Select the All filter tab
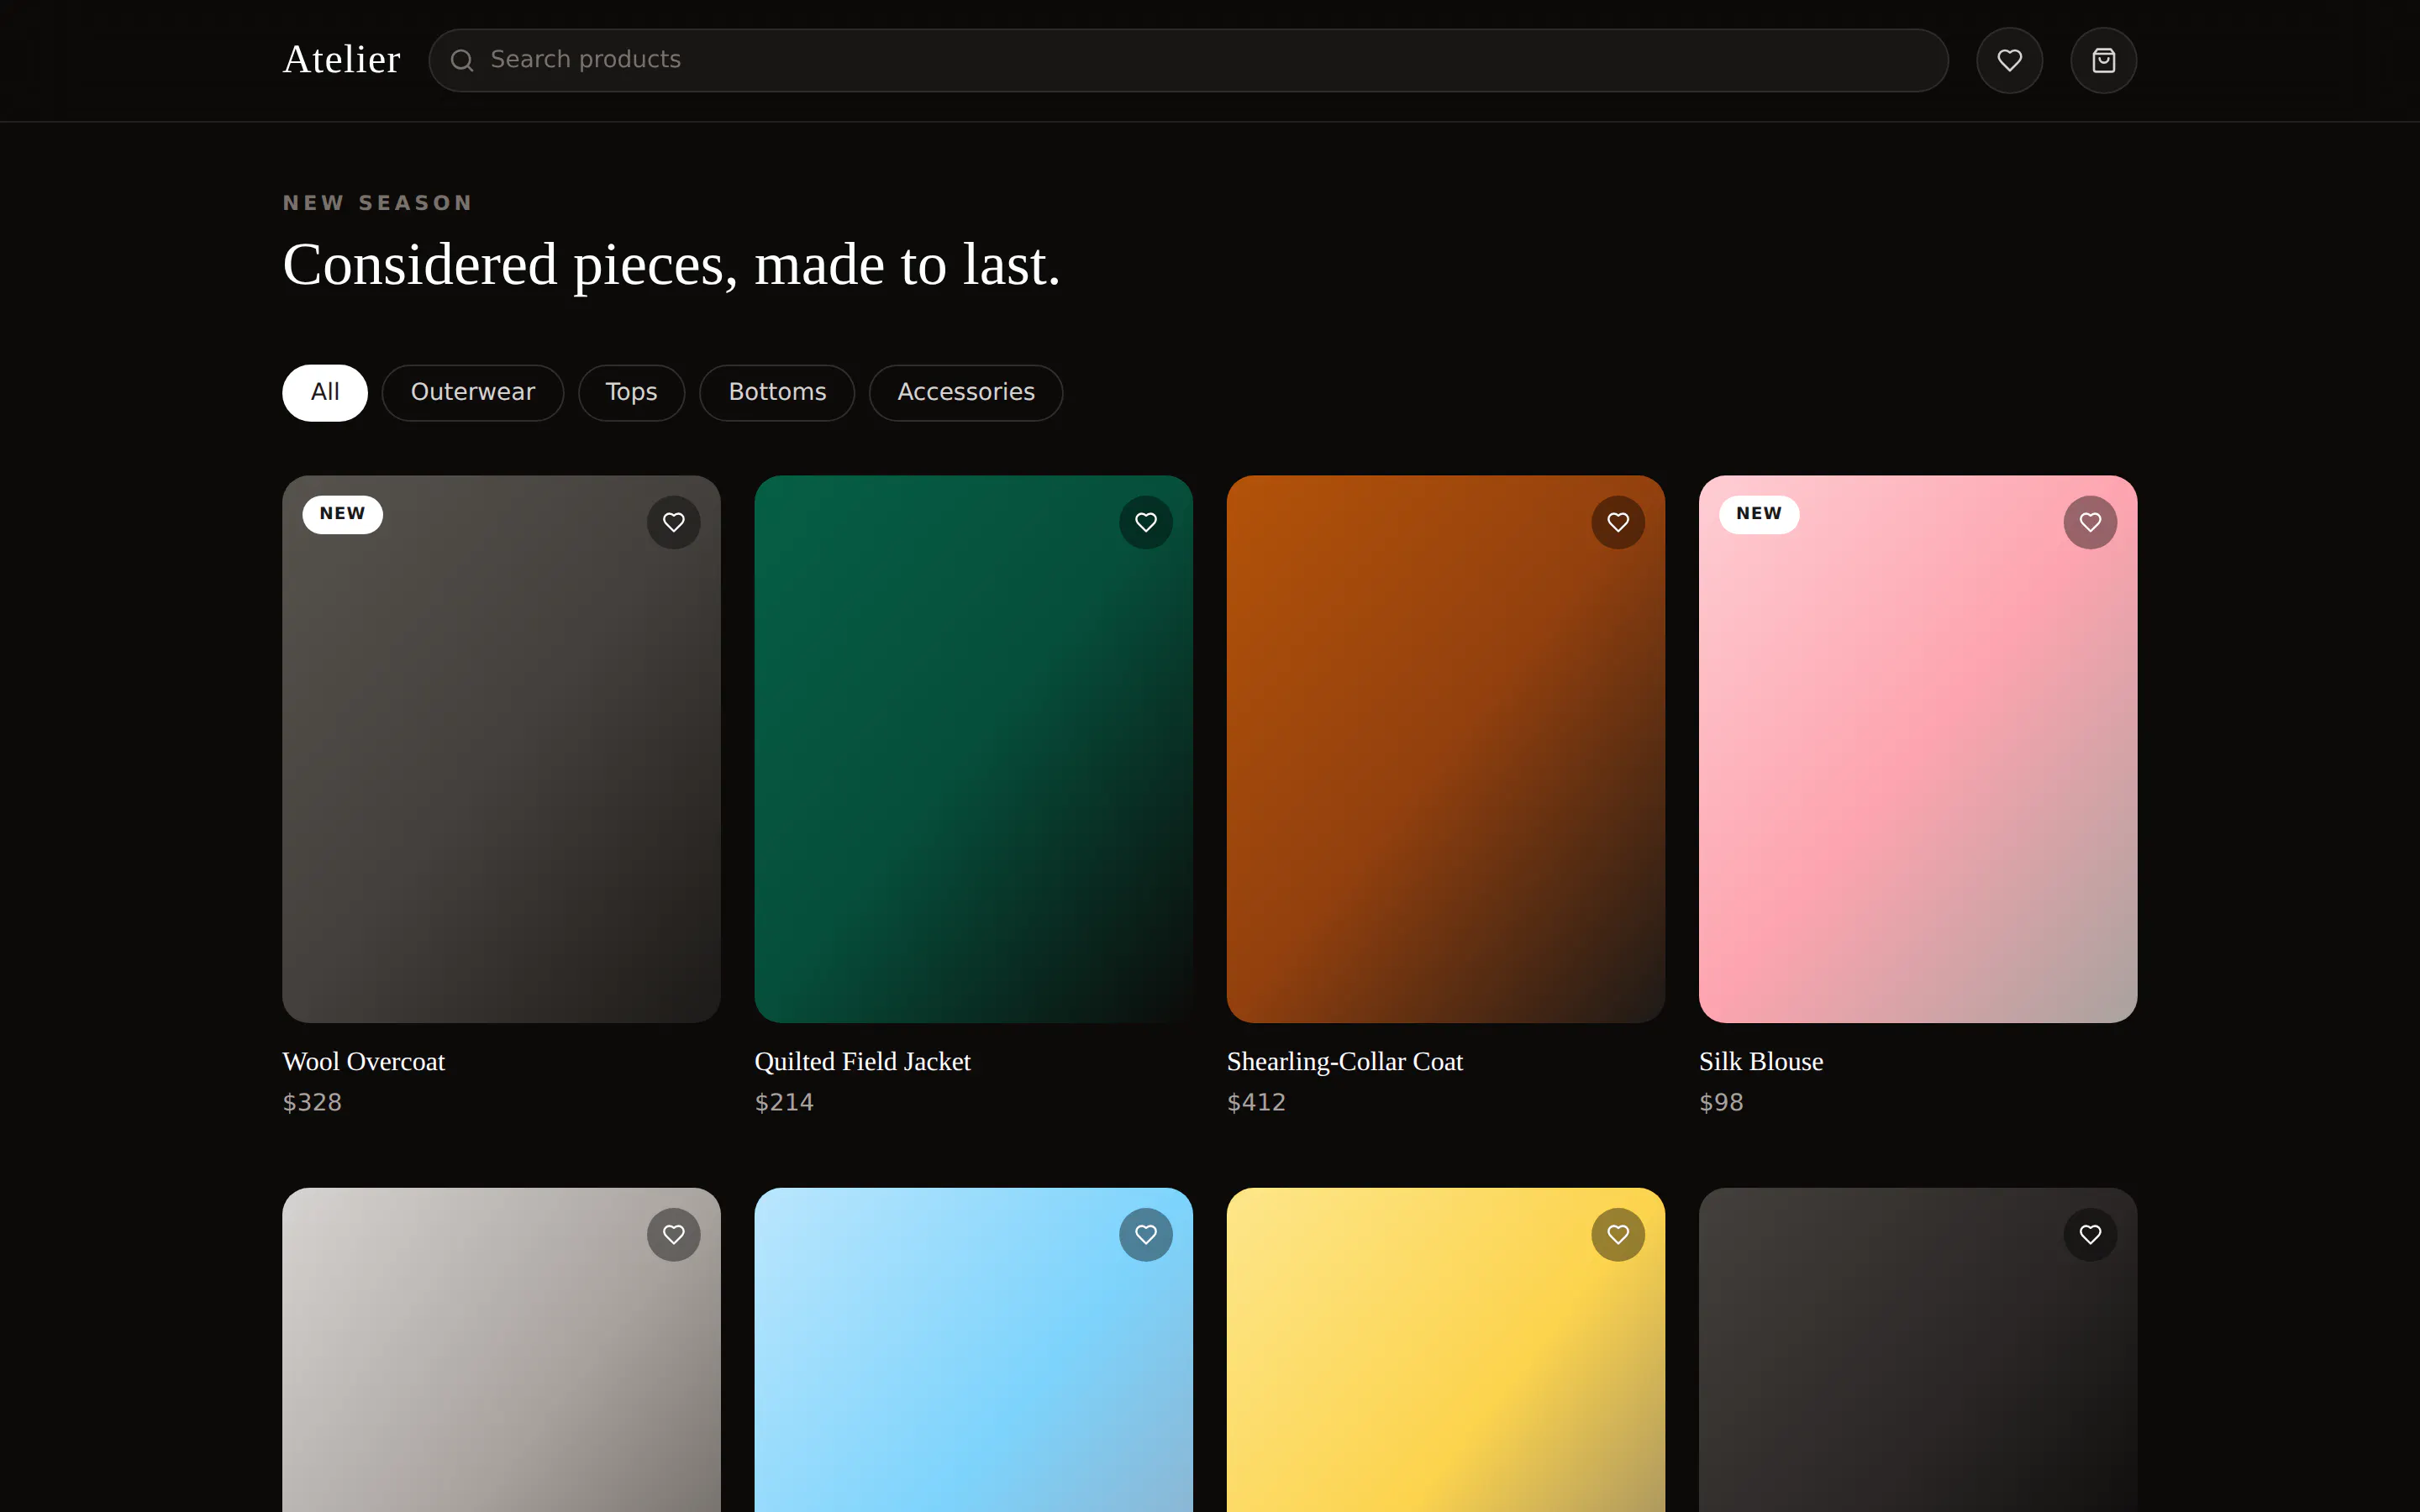Viewport: 2420px width, 1512px height. (325, 392)
